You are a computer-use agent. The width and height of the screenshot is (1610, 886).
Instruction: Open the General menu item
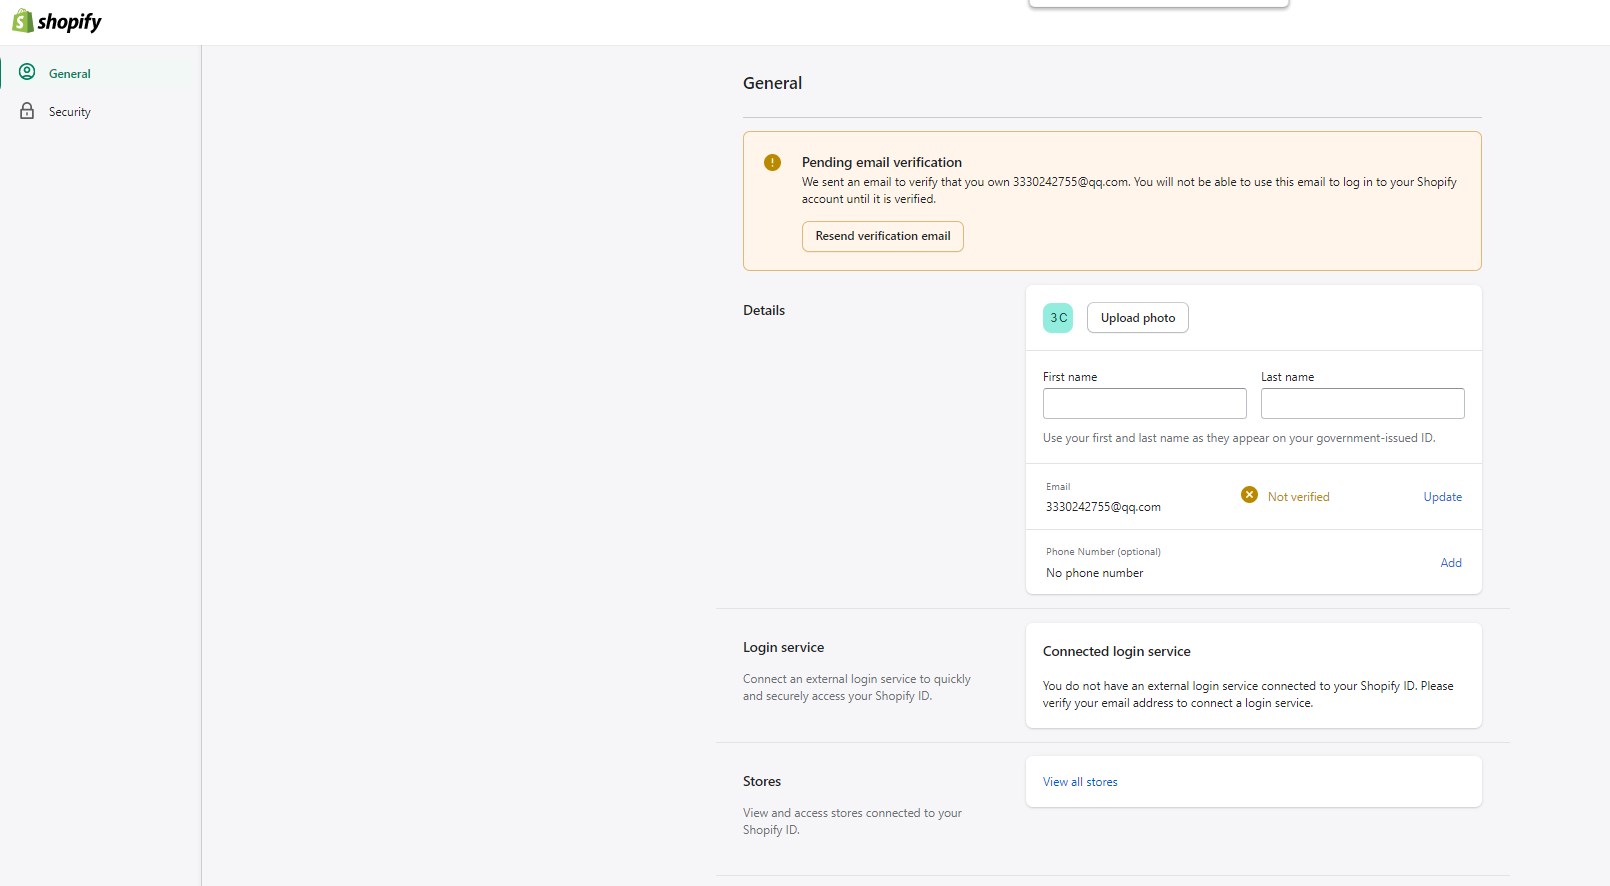tap(69, 74)
